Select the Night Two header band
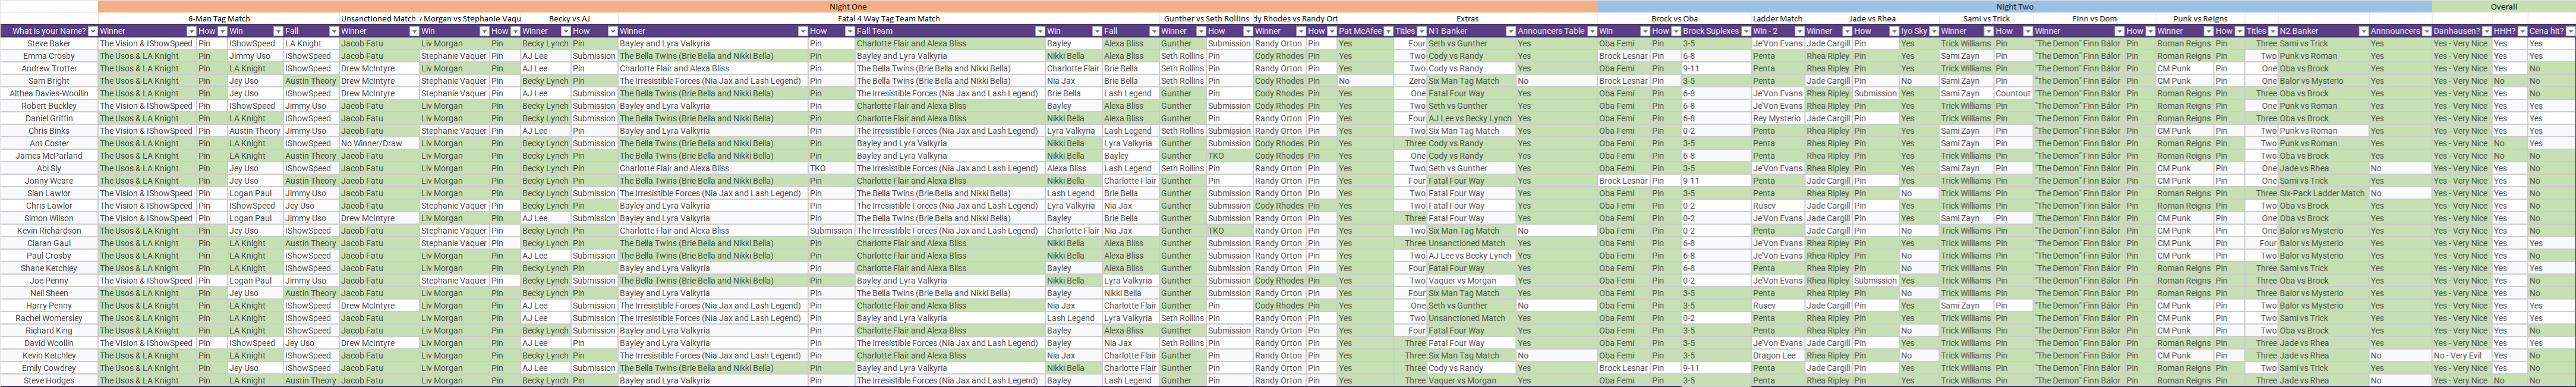2576x387 pixels. (2014, 6)
